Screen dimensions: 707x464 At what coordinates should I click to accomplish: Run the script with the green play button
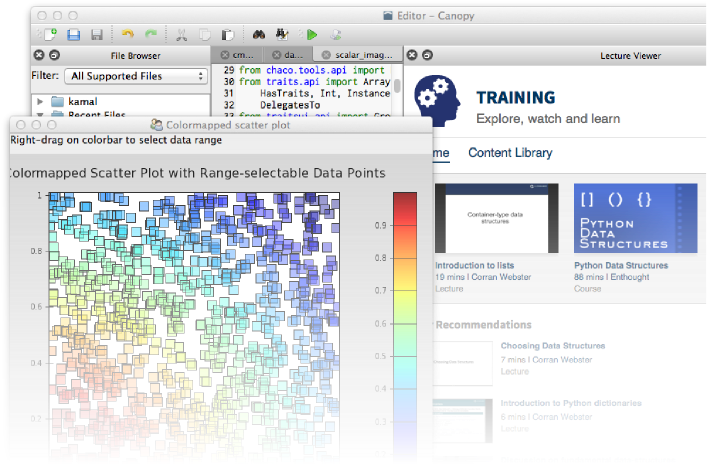point(312,34)
